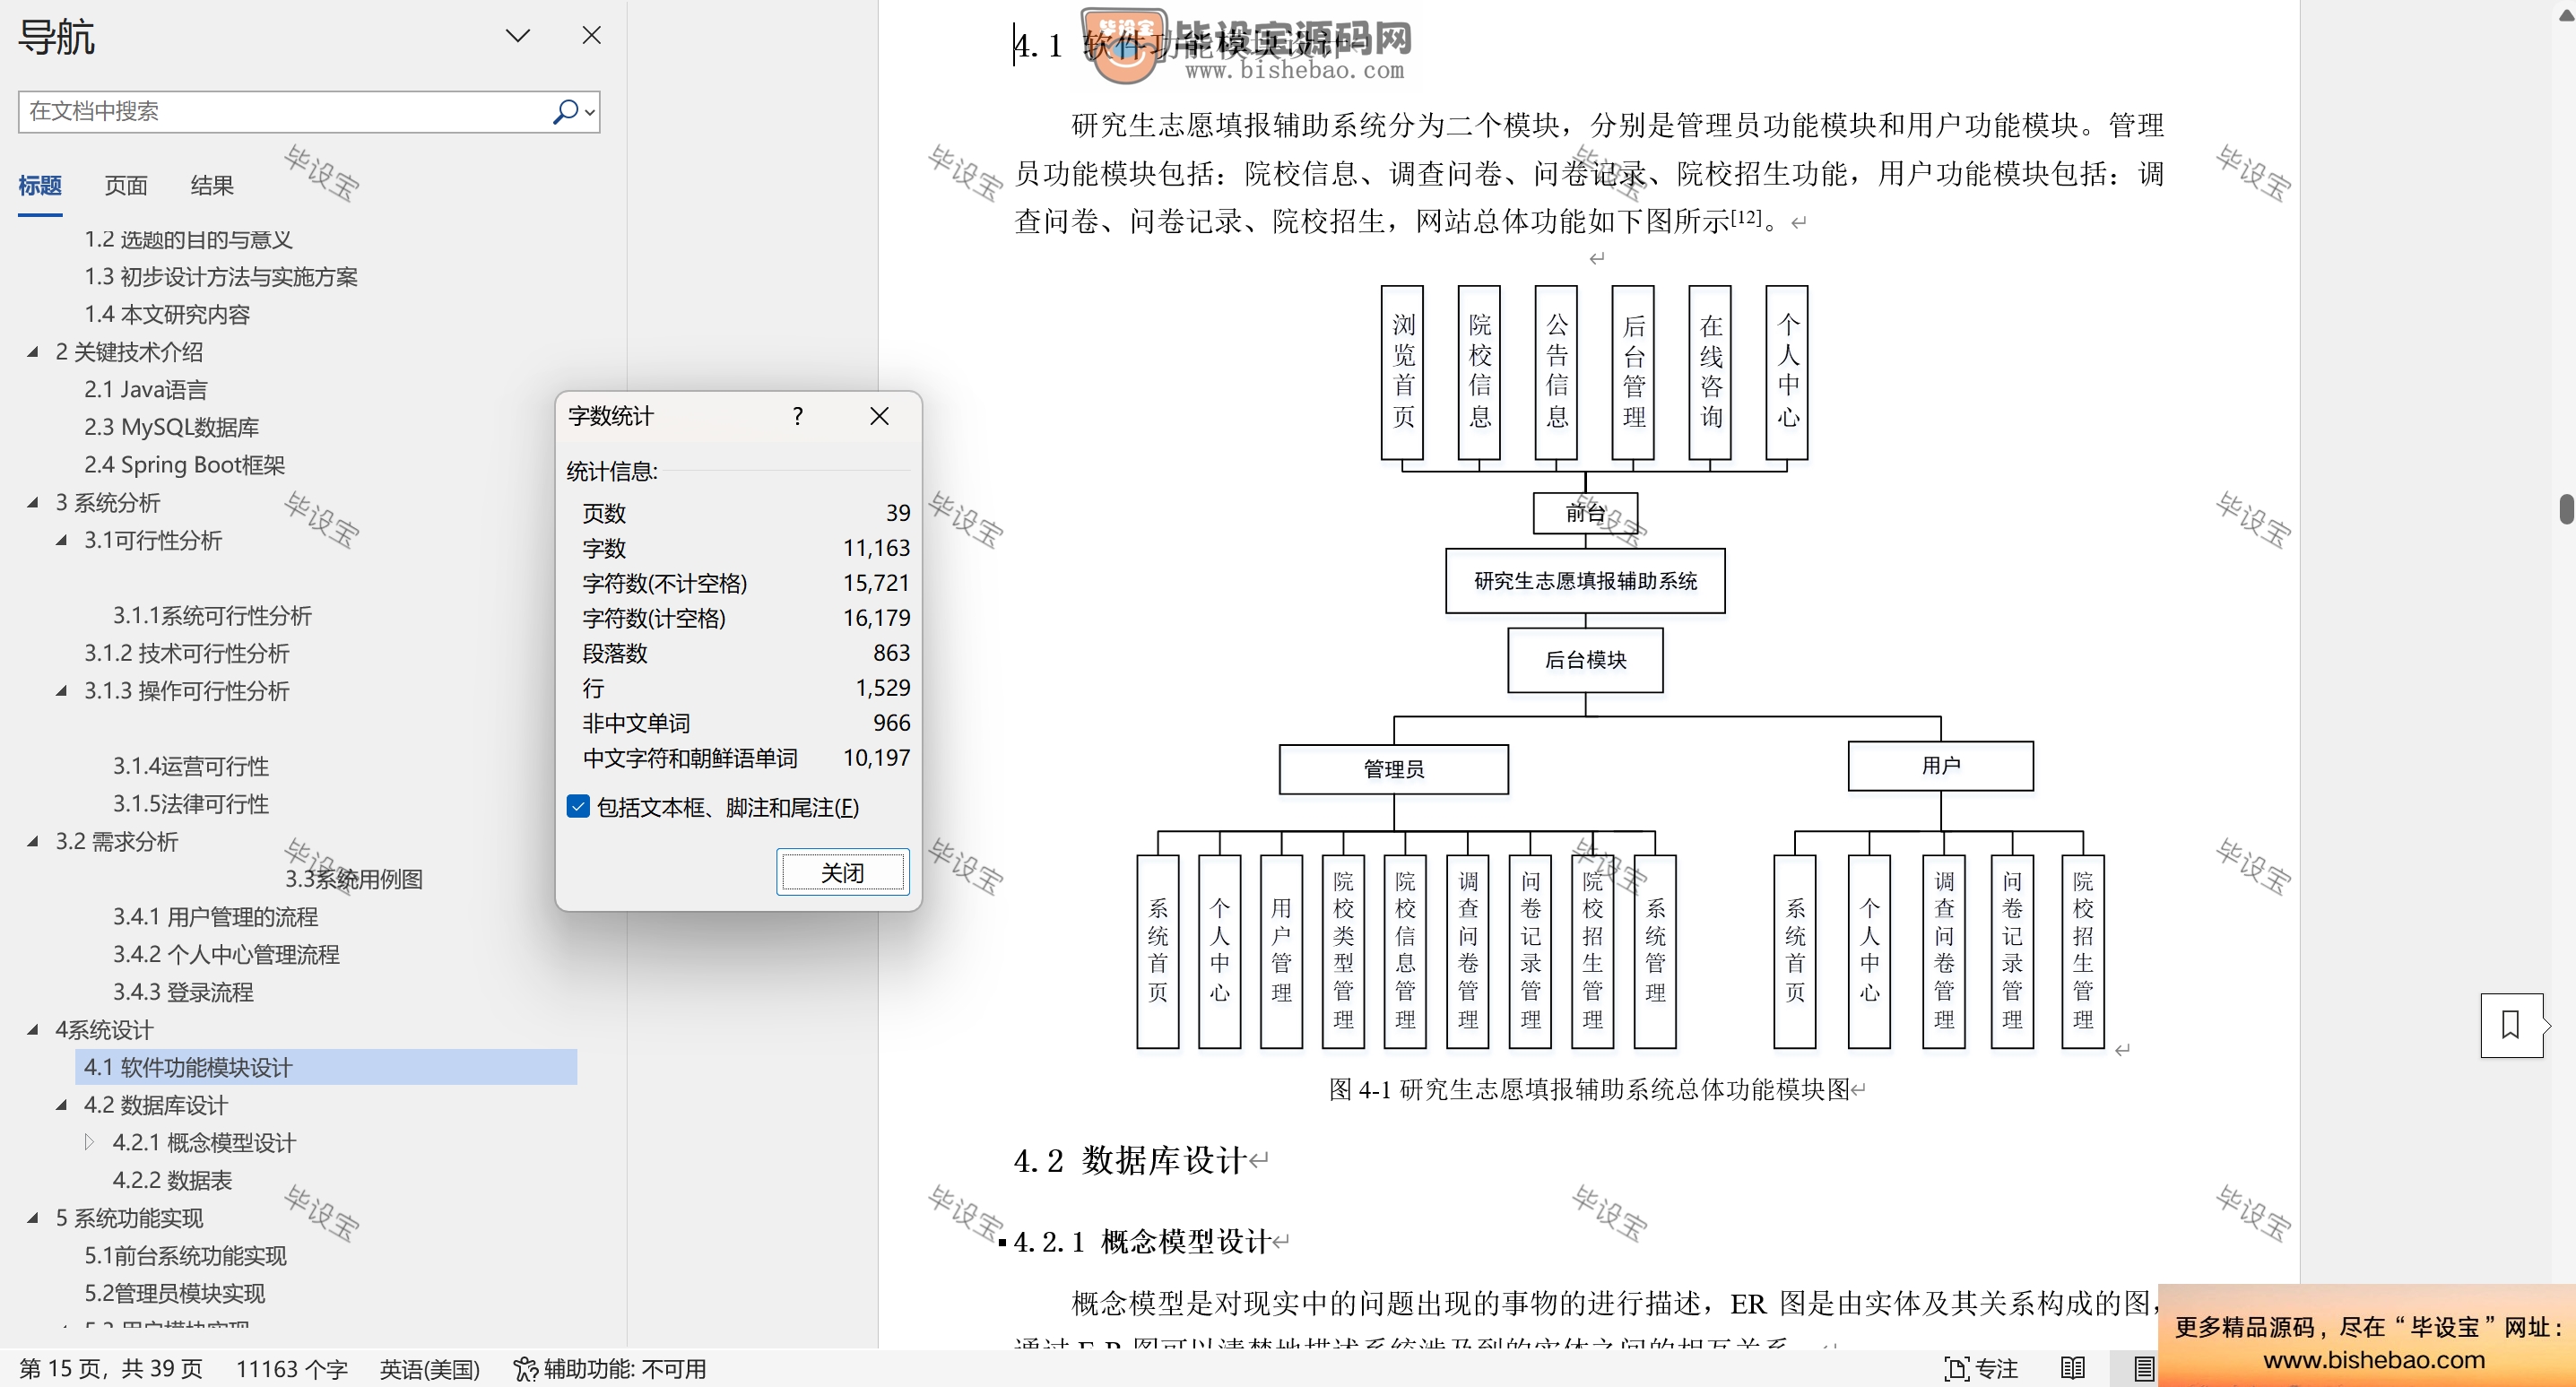
Task: Go to heading 3.1.4运营可行性
Action: [191, 766]
